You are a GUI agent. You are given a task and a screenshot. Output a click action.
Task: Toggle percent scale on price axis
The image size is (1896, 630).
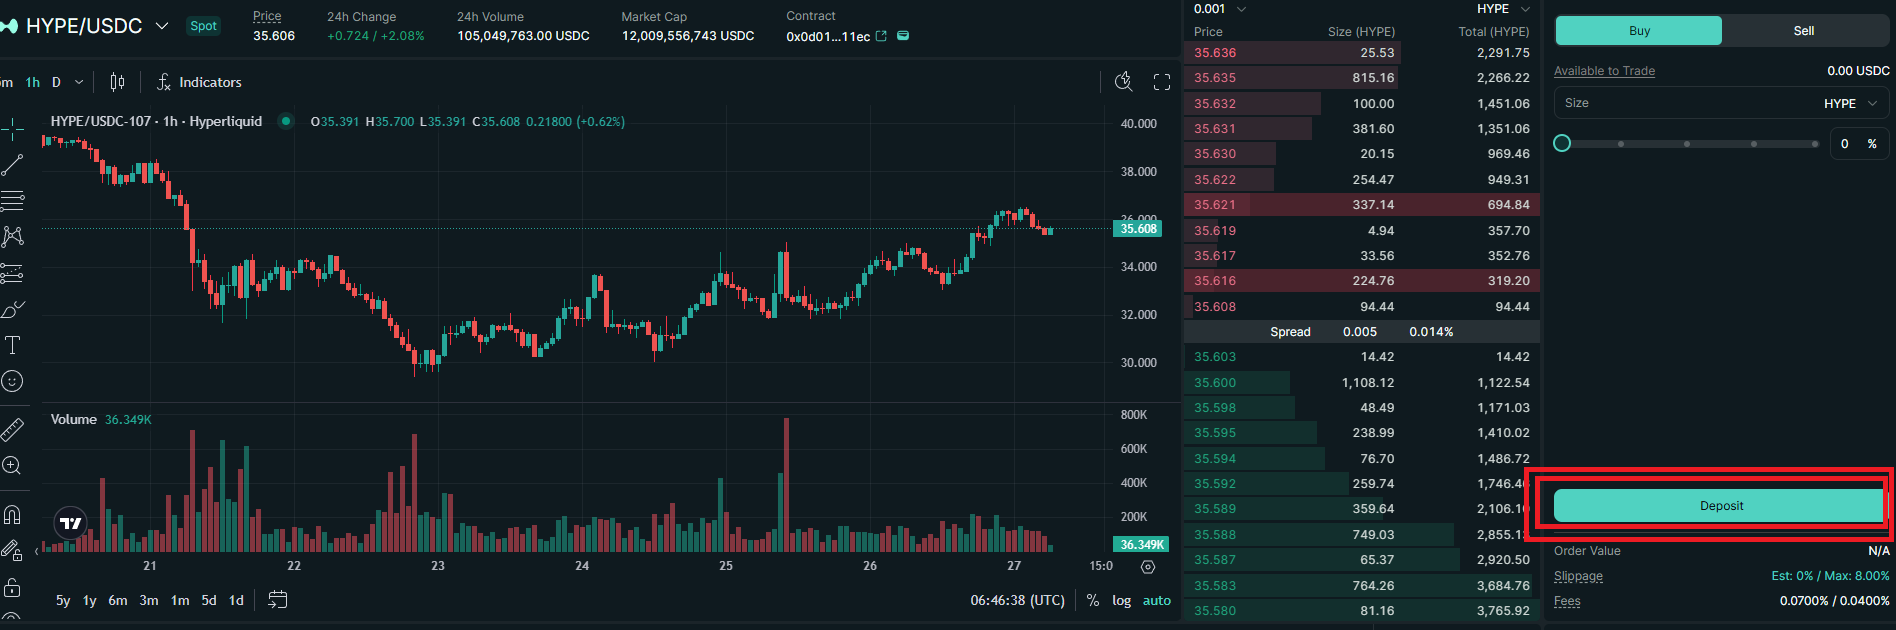click(x=1093, y=600)
